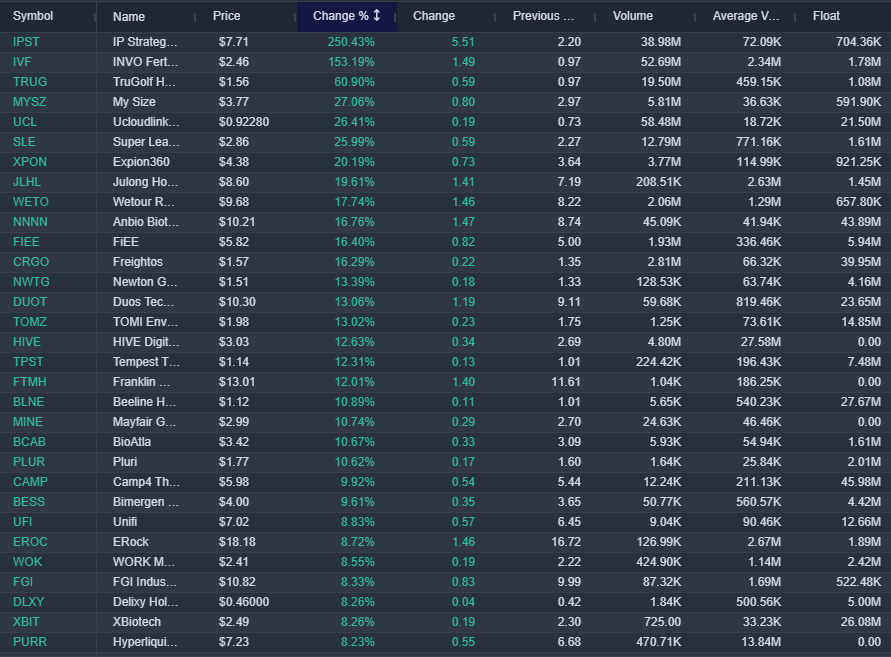The width and height of the screenshot is (891, 657).
Task: Select the 153.19% change cell
Action: [x=351, y=62]
